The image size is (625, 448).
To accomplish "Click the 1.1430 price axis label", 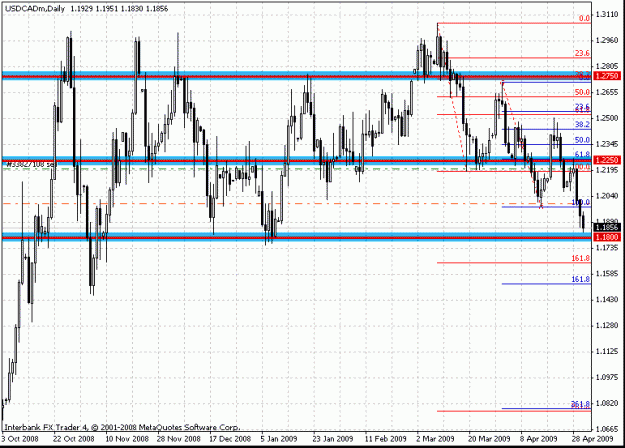I will [607, 299].
